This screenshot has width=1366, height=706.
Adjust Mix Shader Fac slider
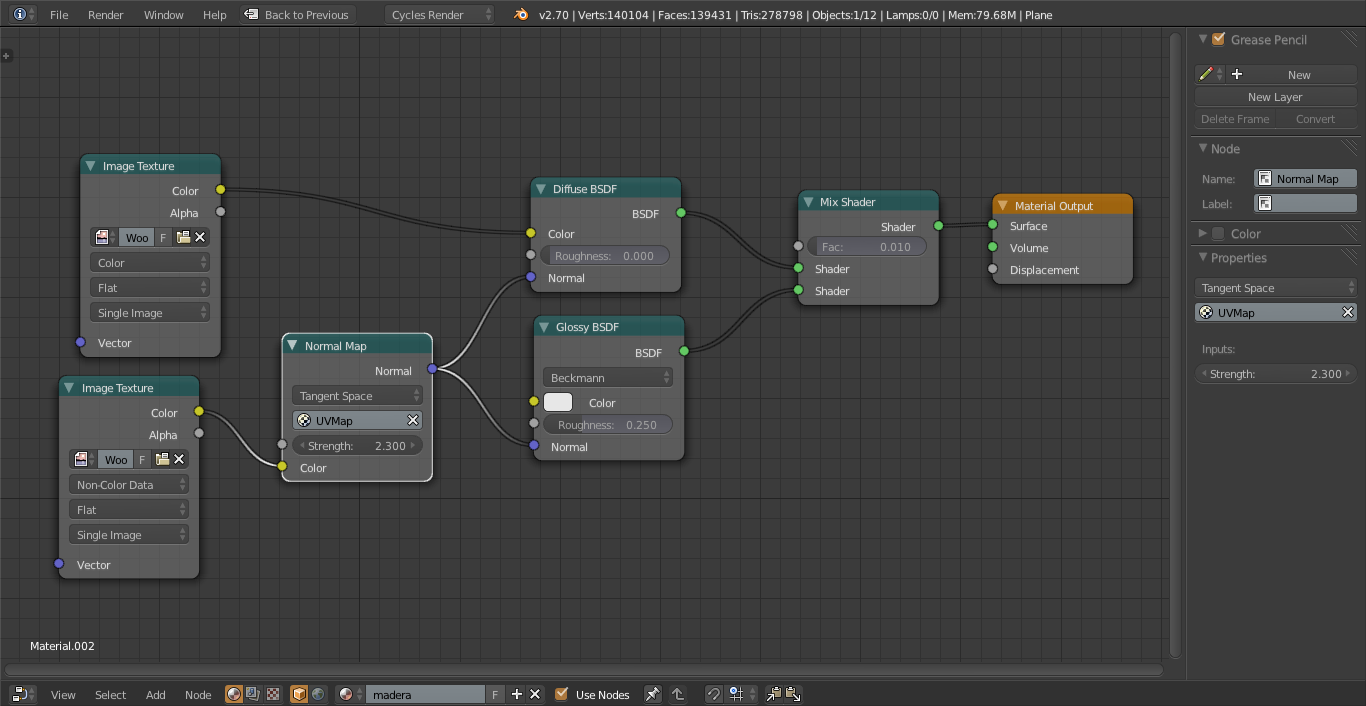867,247
